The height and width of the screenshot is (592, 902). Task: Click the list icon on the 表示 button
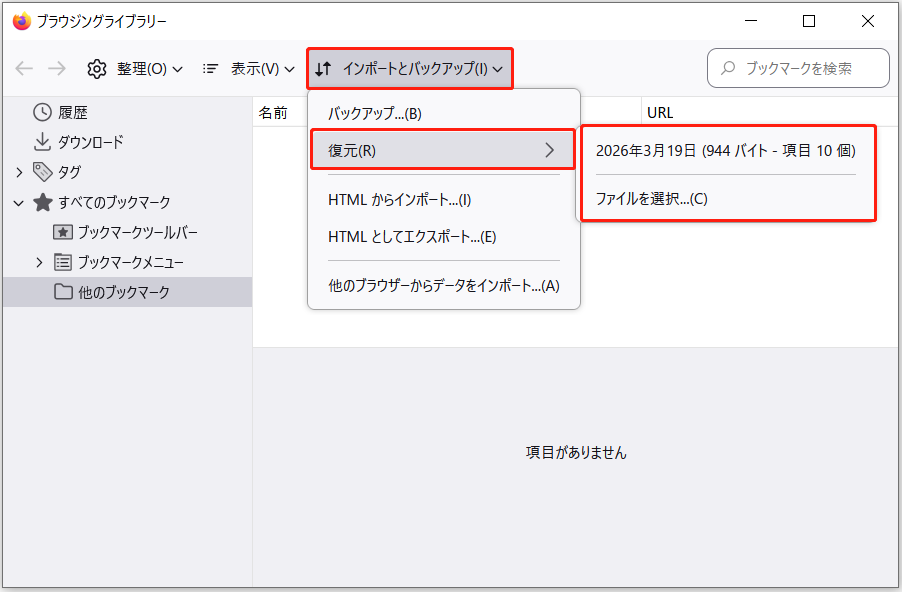point(209,68)
